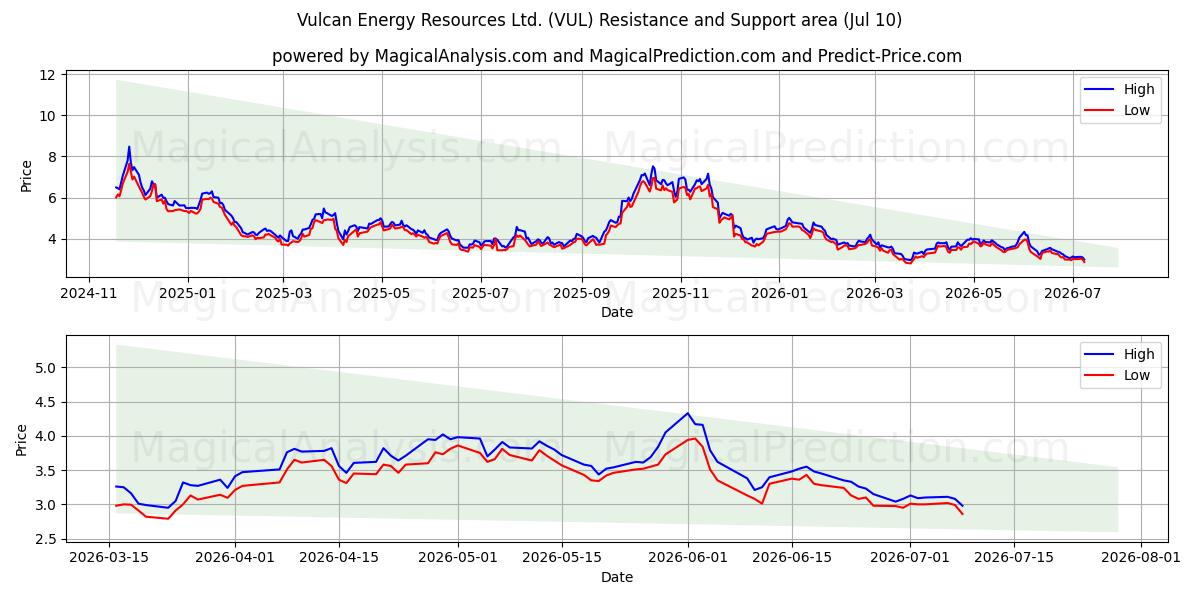Click the '8' tick label on the top y-axis
Screen dimensions: 1200x600
[51, 157]
